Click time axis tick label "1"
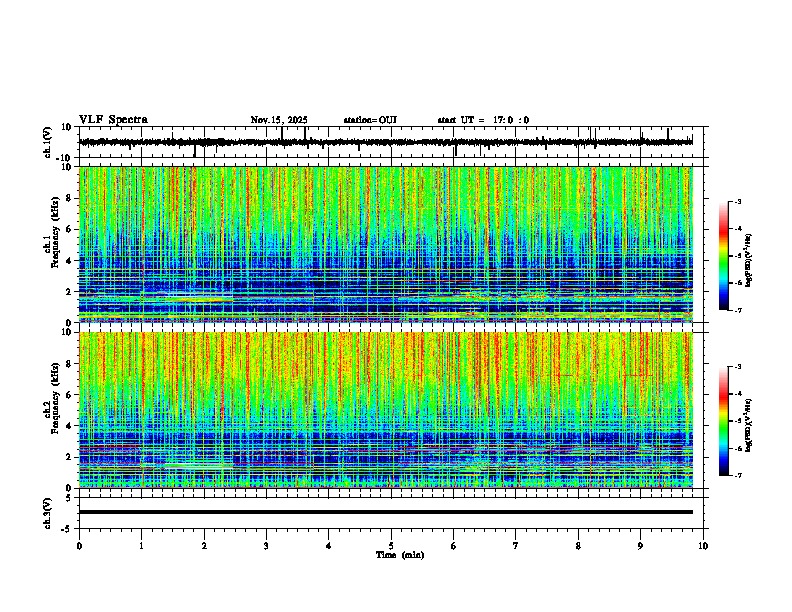 [141, 546]
